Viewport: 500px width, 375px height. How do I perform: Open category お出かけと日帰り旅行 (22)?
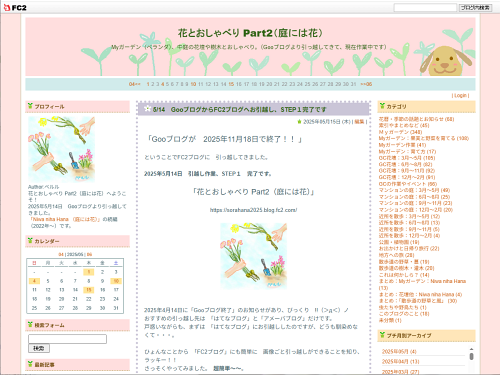409,249
